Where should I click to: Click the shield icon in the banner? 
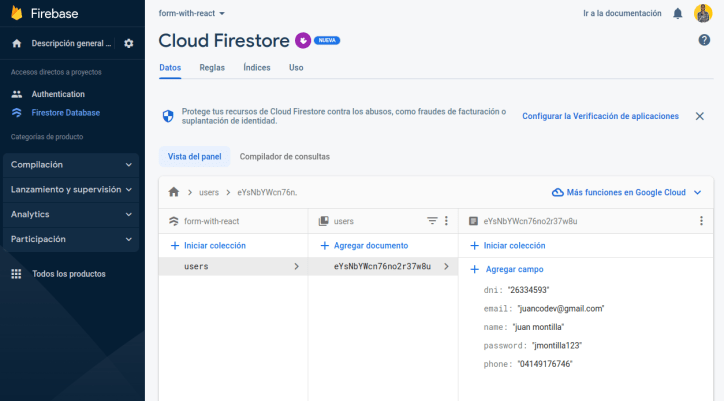click(x=168, y=116)
